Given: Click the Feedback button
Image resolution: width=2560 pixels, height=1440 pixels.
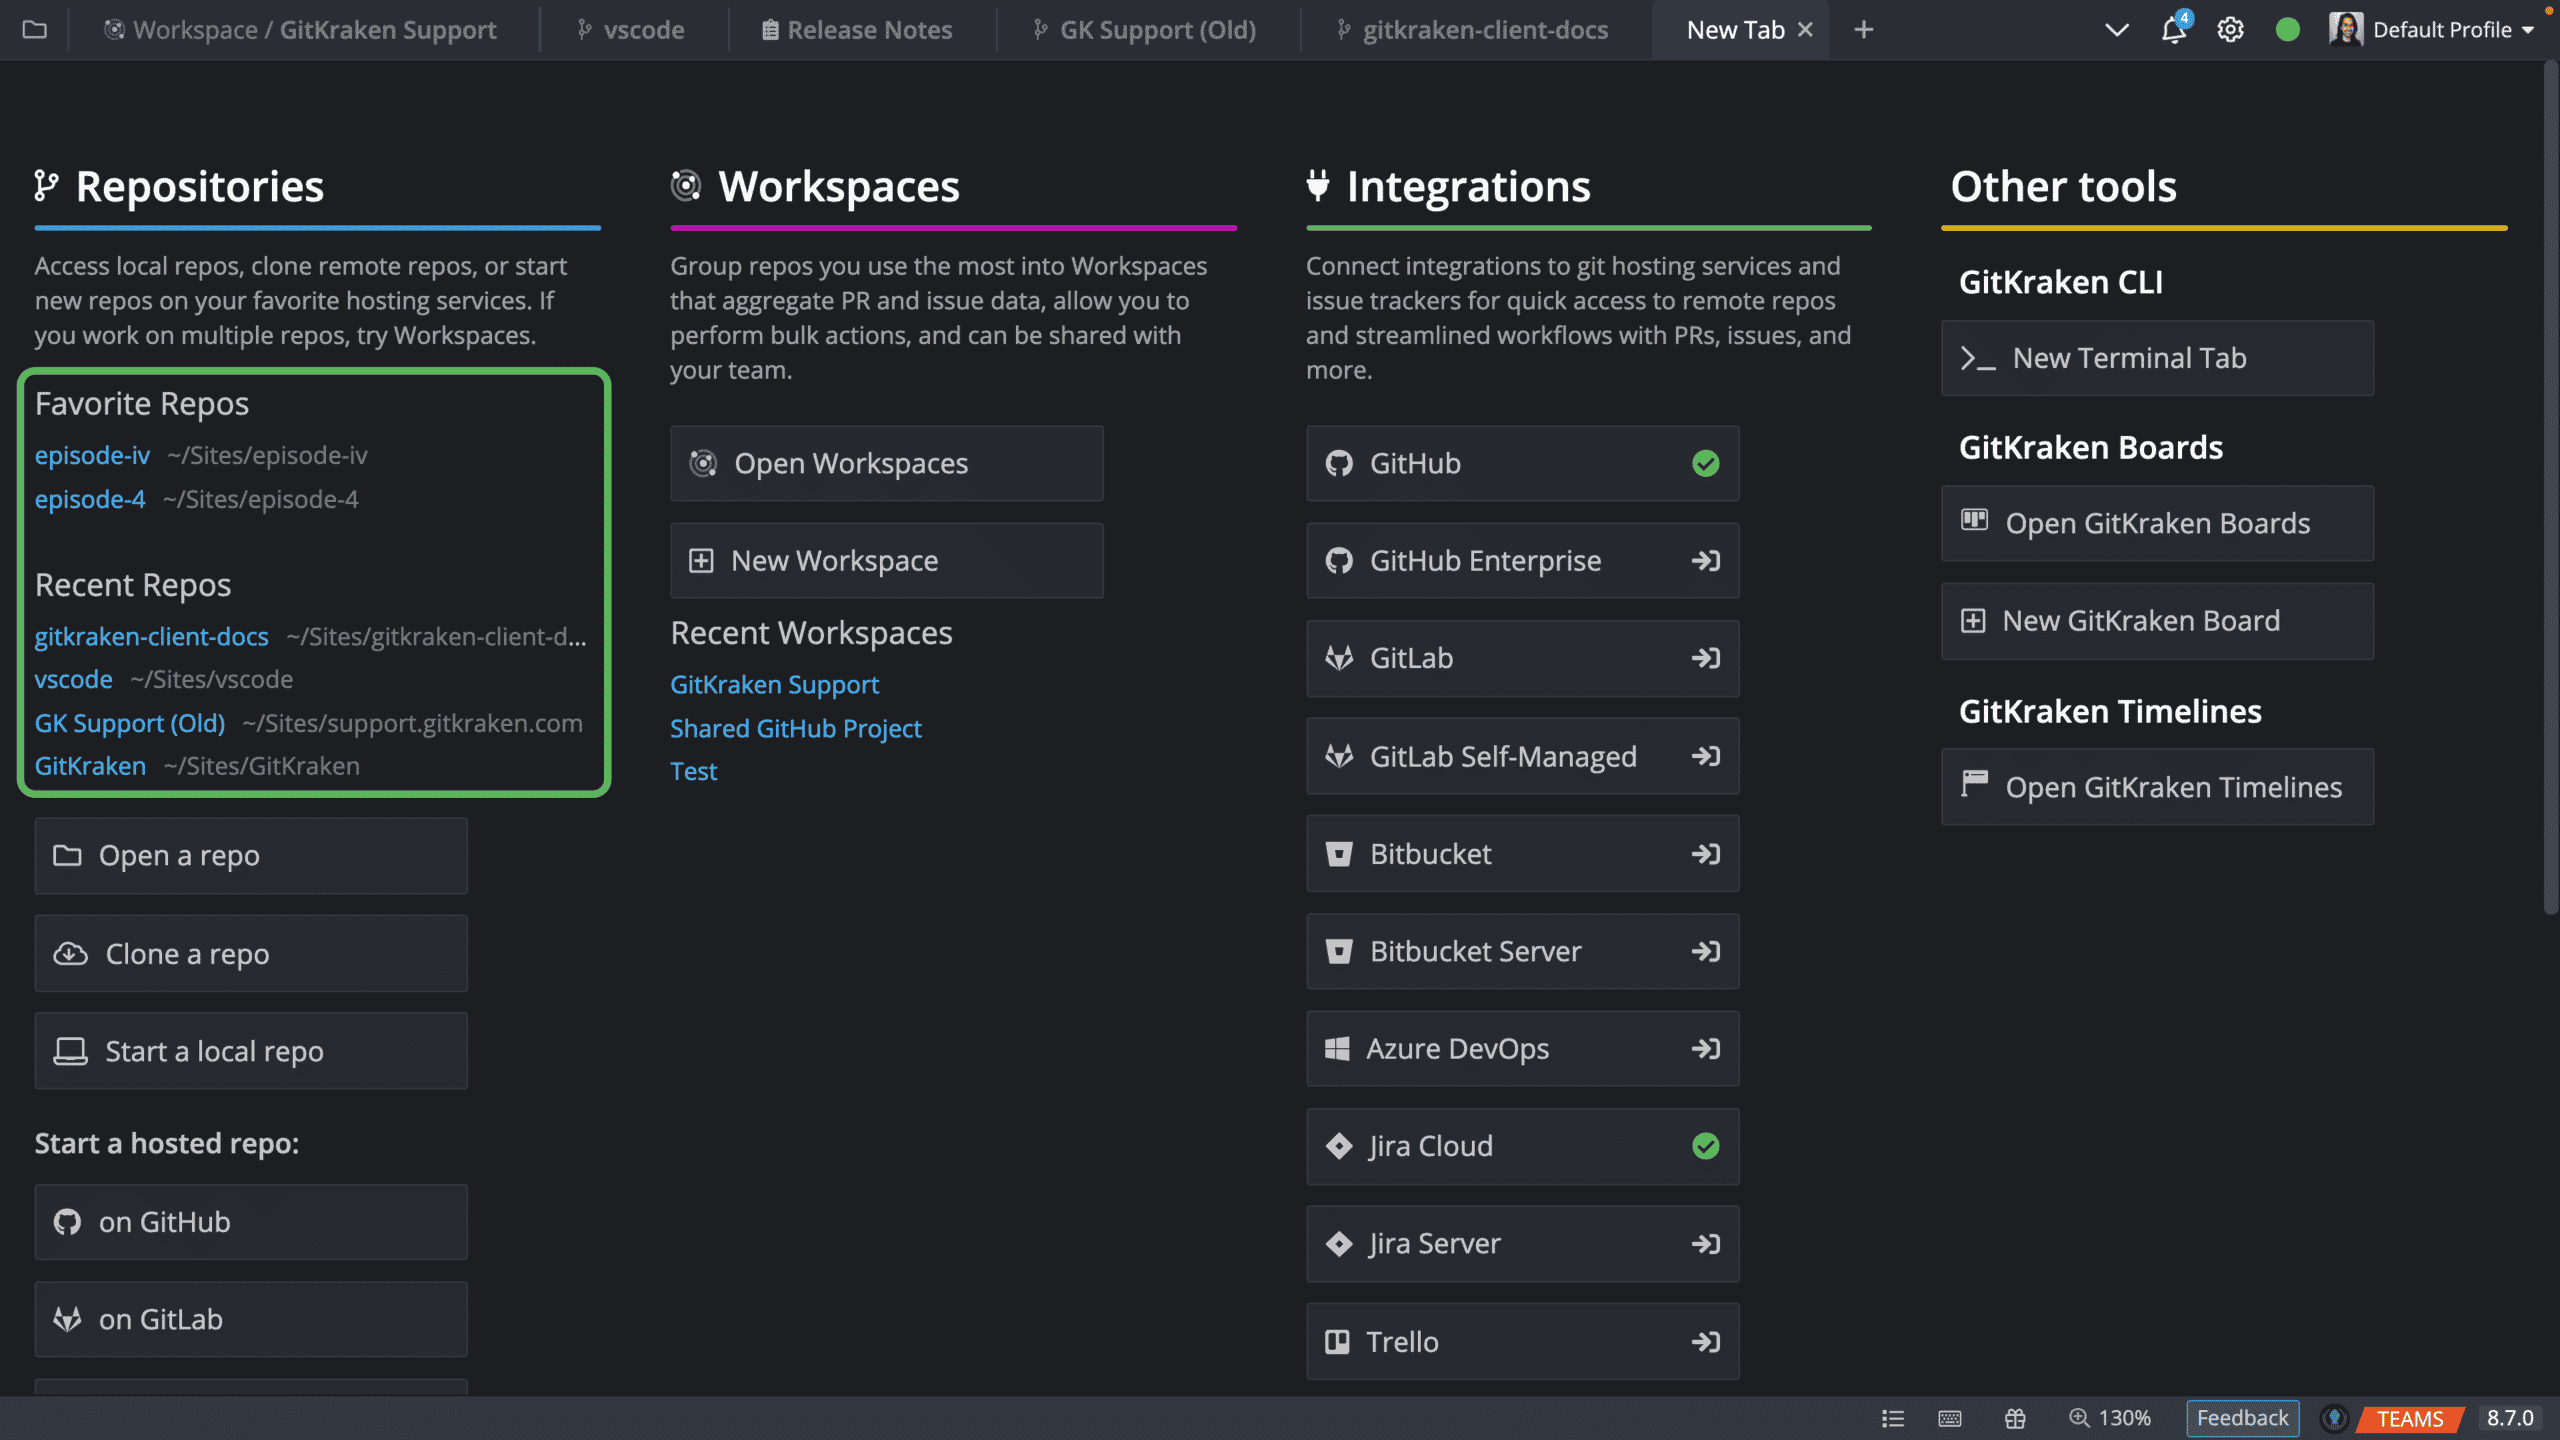Looking at the screenshot, I should click(x=2242, y=1419).
